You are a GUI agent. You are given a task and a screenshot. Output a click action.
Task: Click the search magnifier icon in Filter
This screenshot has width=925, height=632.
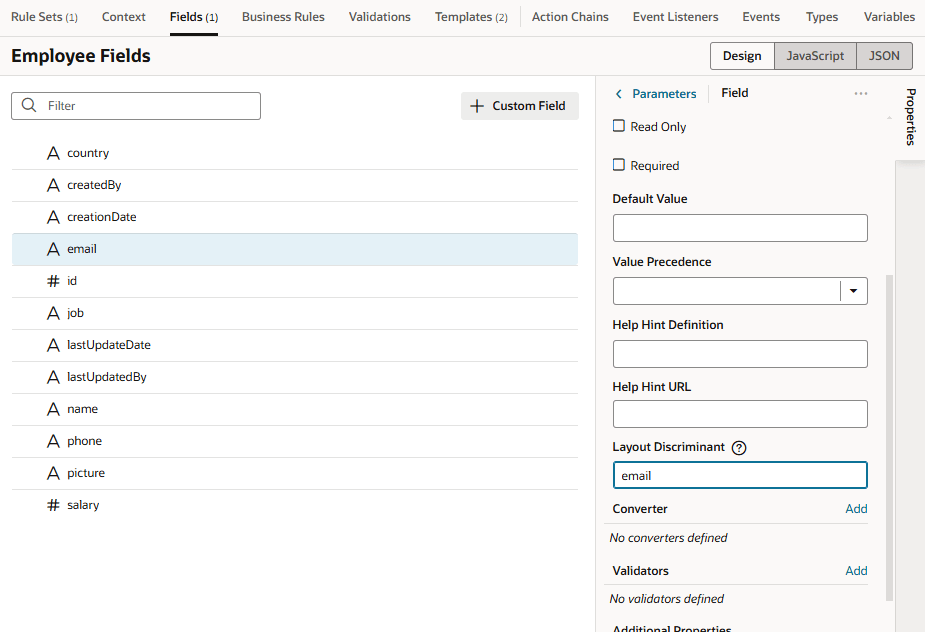29,106
